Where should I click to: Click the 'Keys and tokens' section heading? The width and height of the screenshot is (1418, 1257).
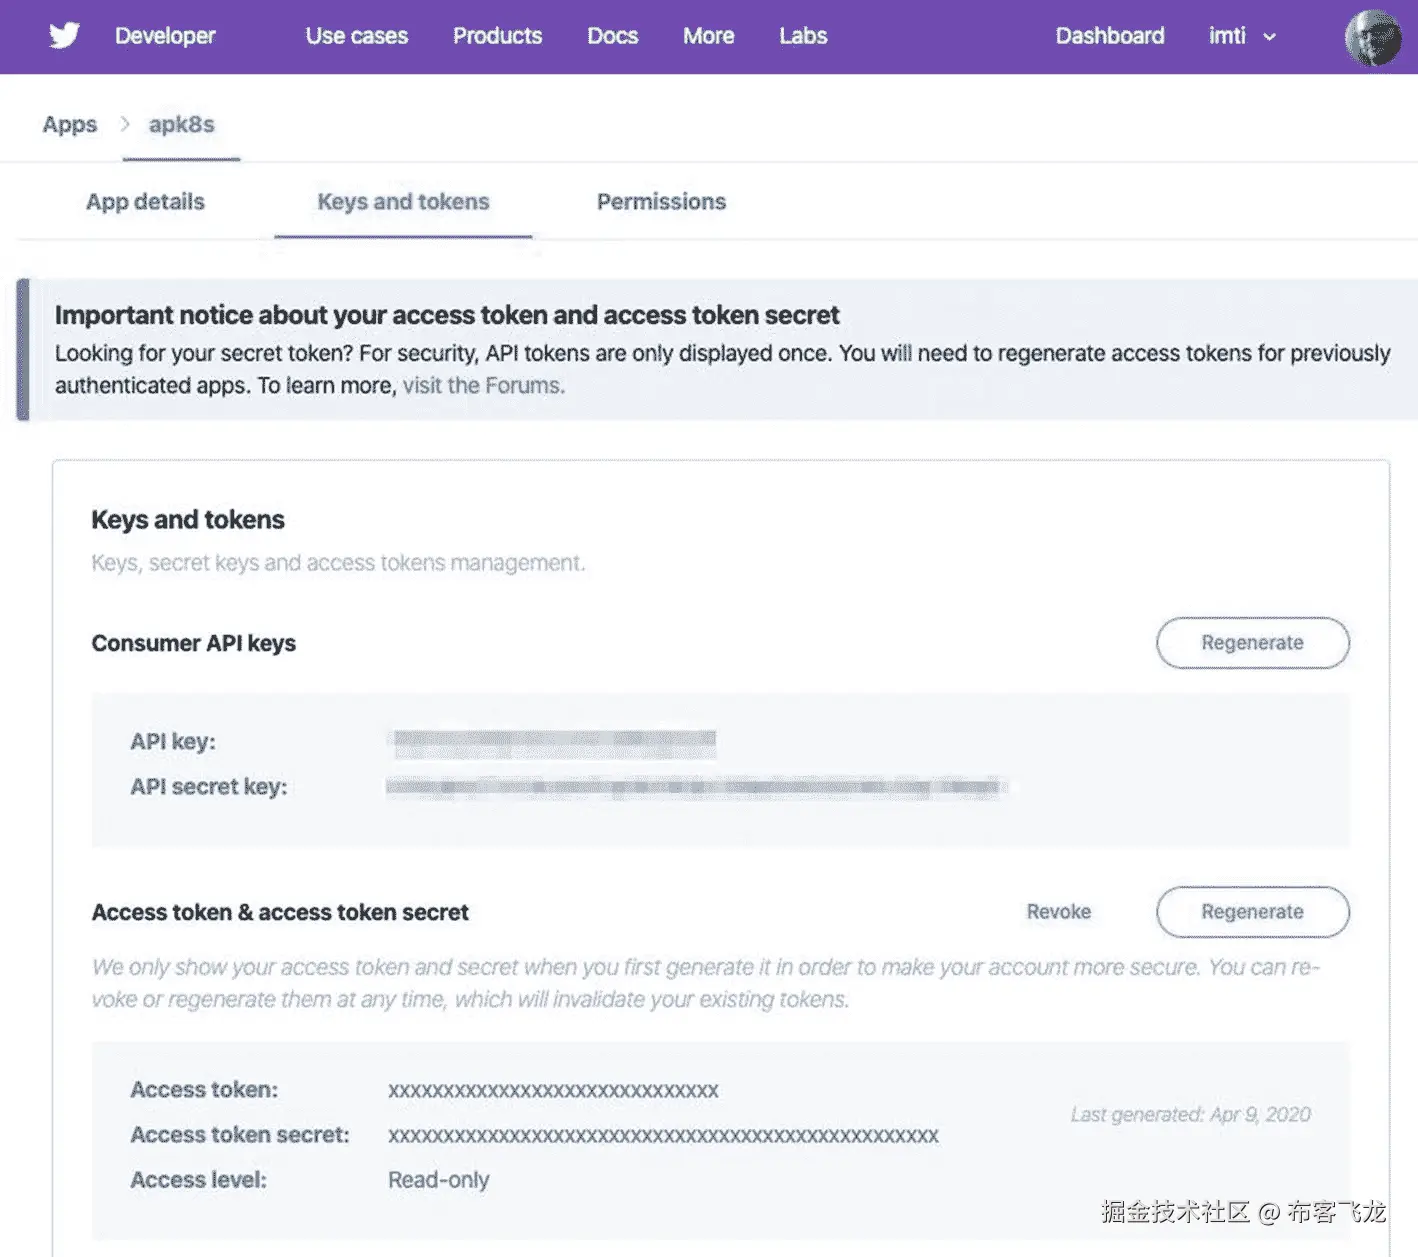(x=188, y=520)
